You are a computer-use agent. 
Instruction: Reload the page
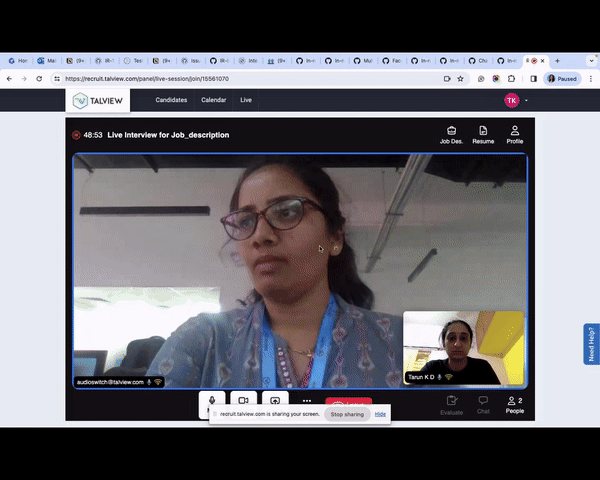(x=39, y=78)
